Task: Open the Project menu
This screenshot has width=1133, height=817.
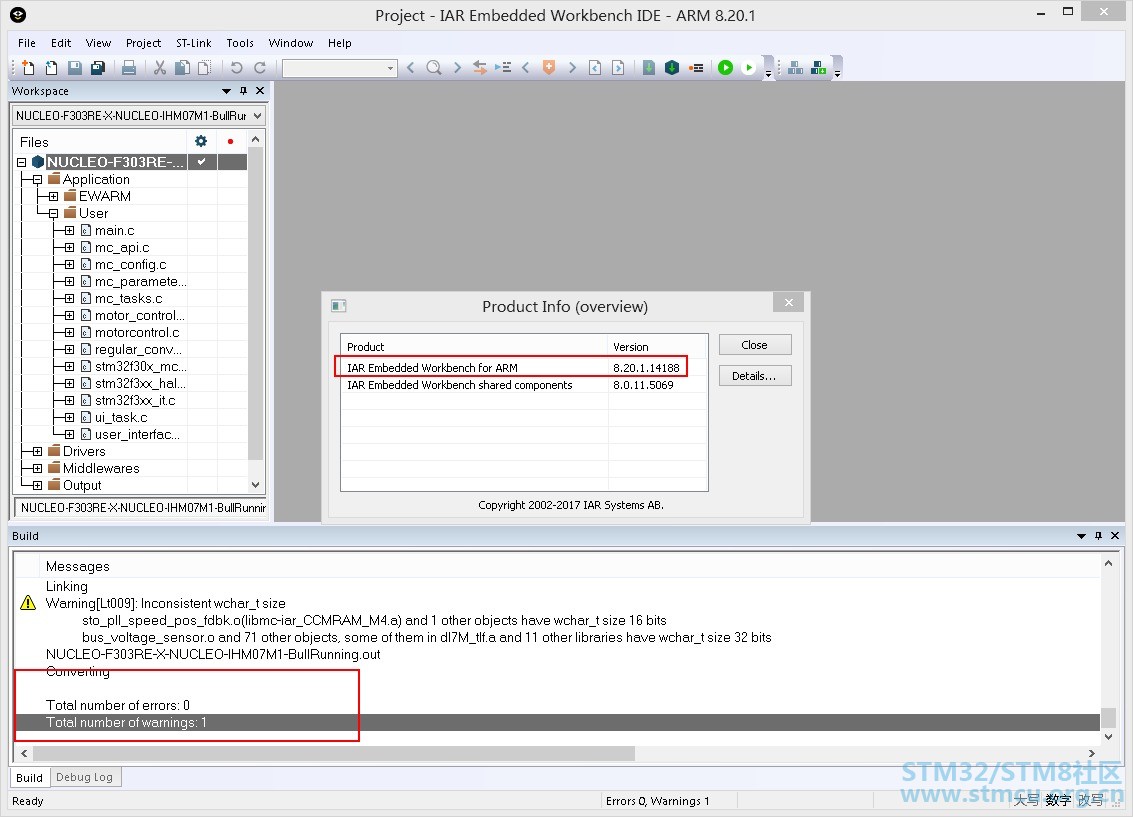Action: [143, 43]
